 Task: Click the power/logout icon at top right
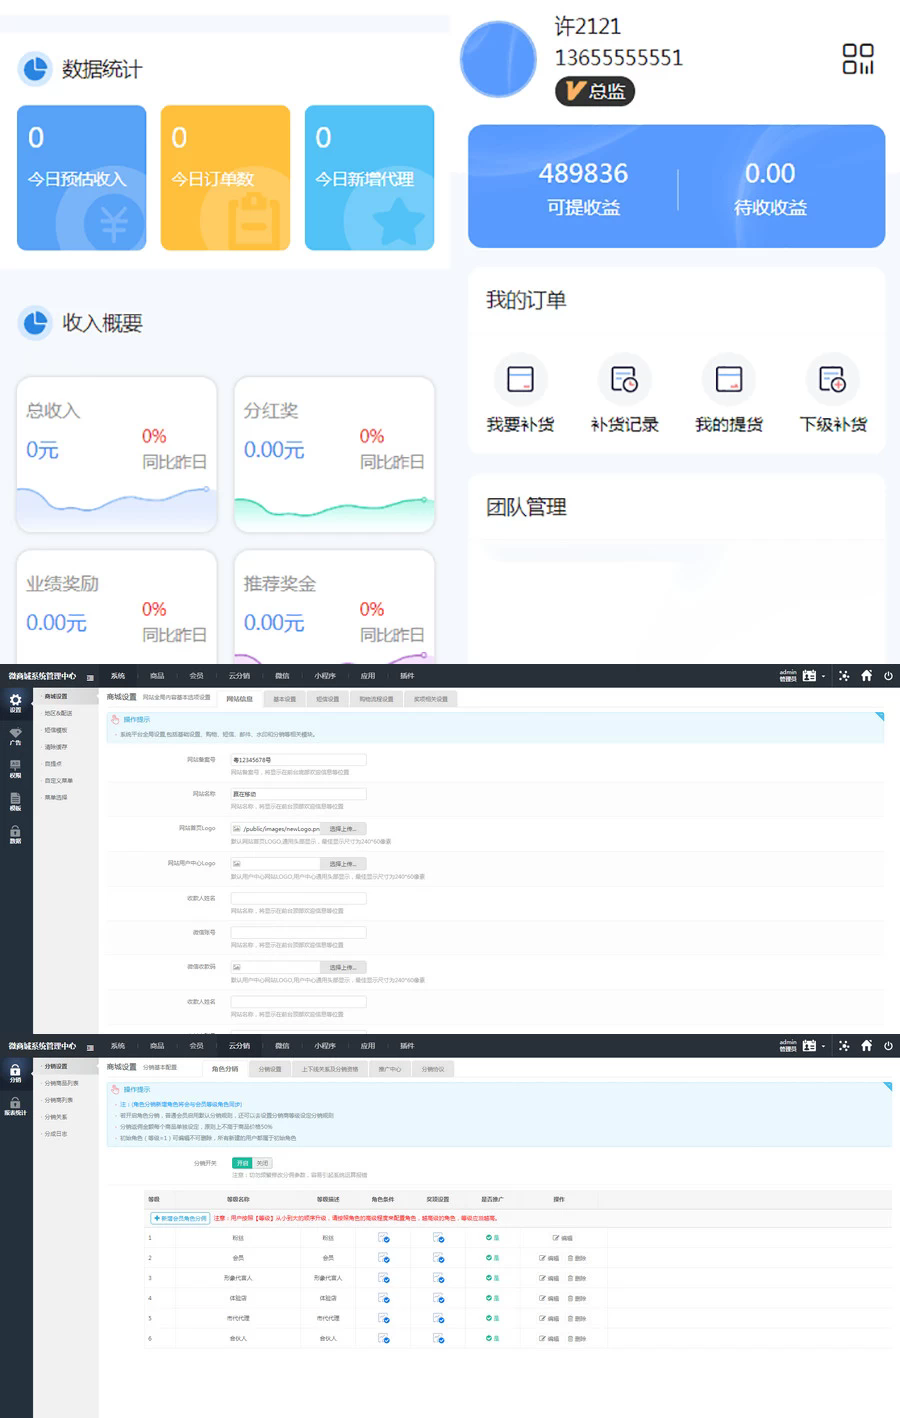[x=888, y=675]
